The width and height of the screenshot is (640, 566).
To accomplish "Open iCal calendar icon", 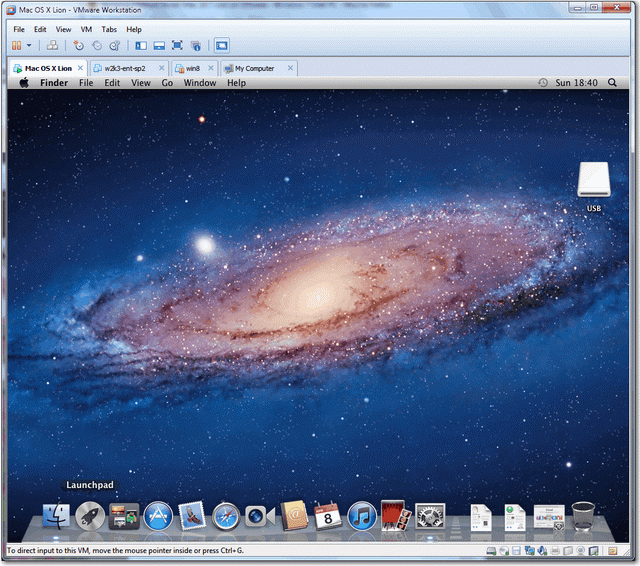I will (x=328, y=515).
